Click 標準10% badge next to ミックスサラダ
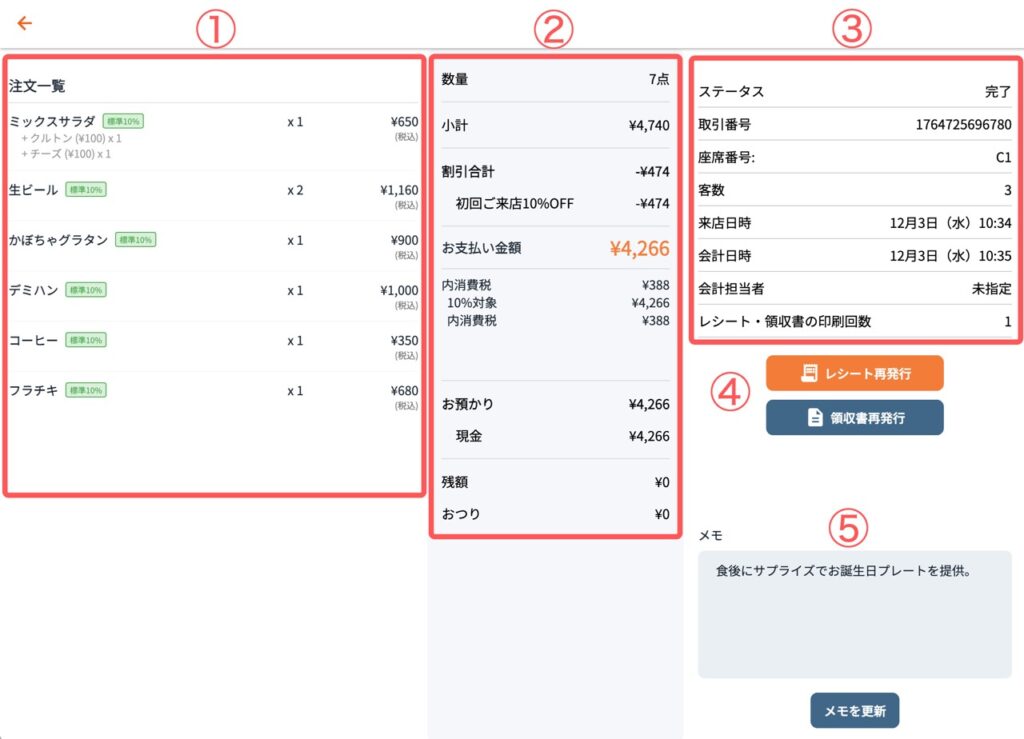1024x739 pixels. pos(123,121)
